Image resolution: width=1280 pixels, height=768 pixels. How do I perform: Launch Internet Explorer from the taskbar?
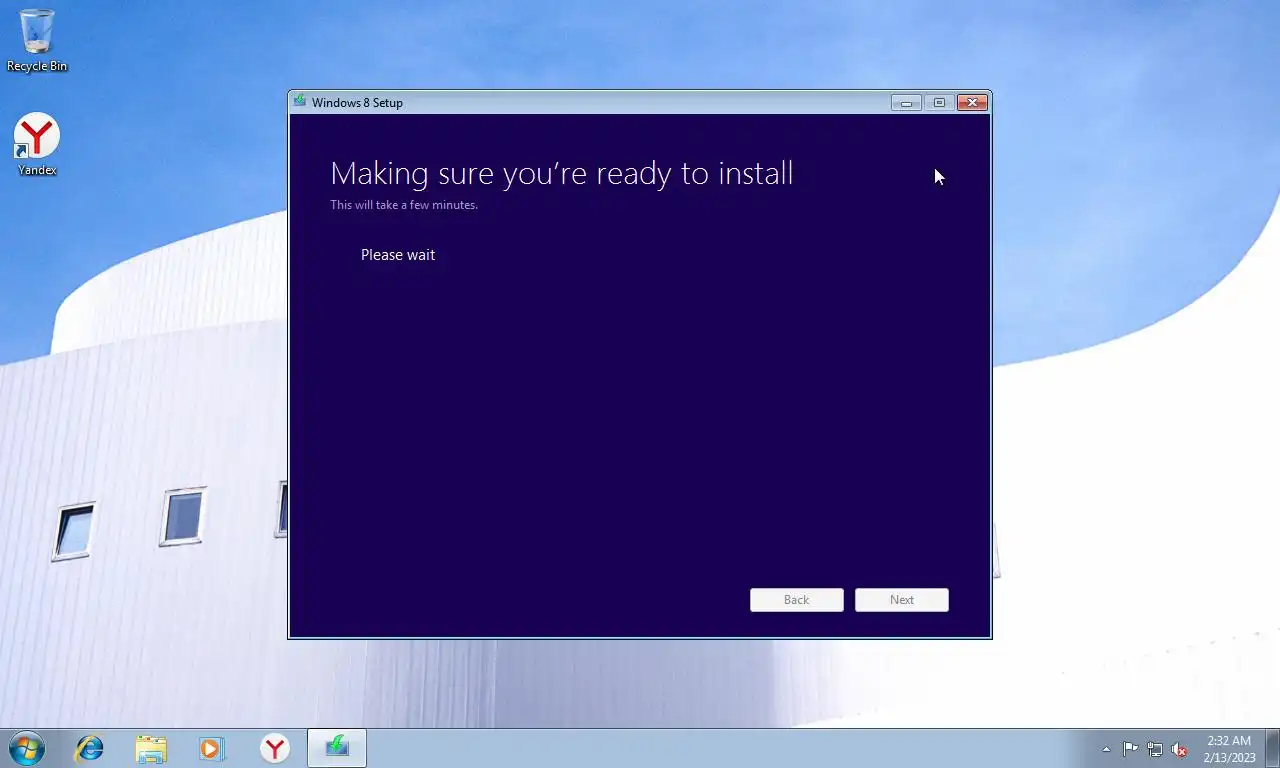(x=90, y=748)
